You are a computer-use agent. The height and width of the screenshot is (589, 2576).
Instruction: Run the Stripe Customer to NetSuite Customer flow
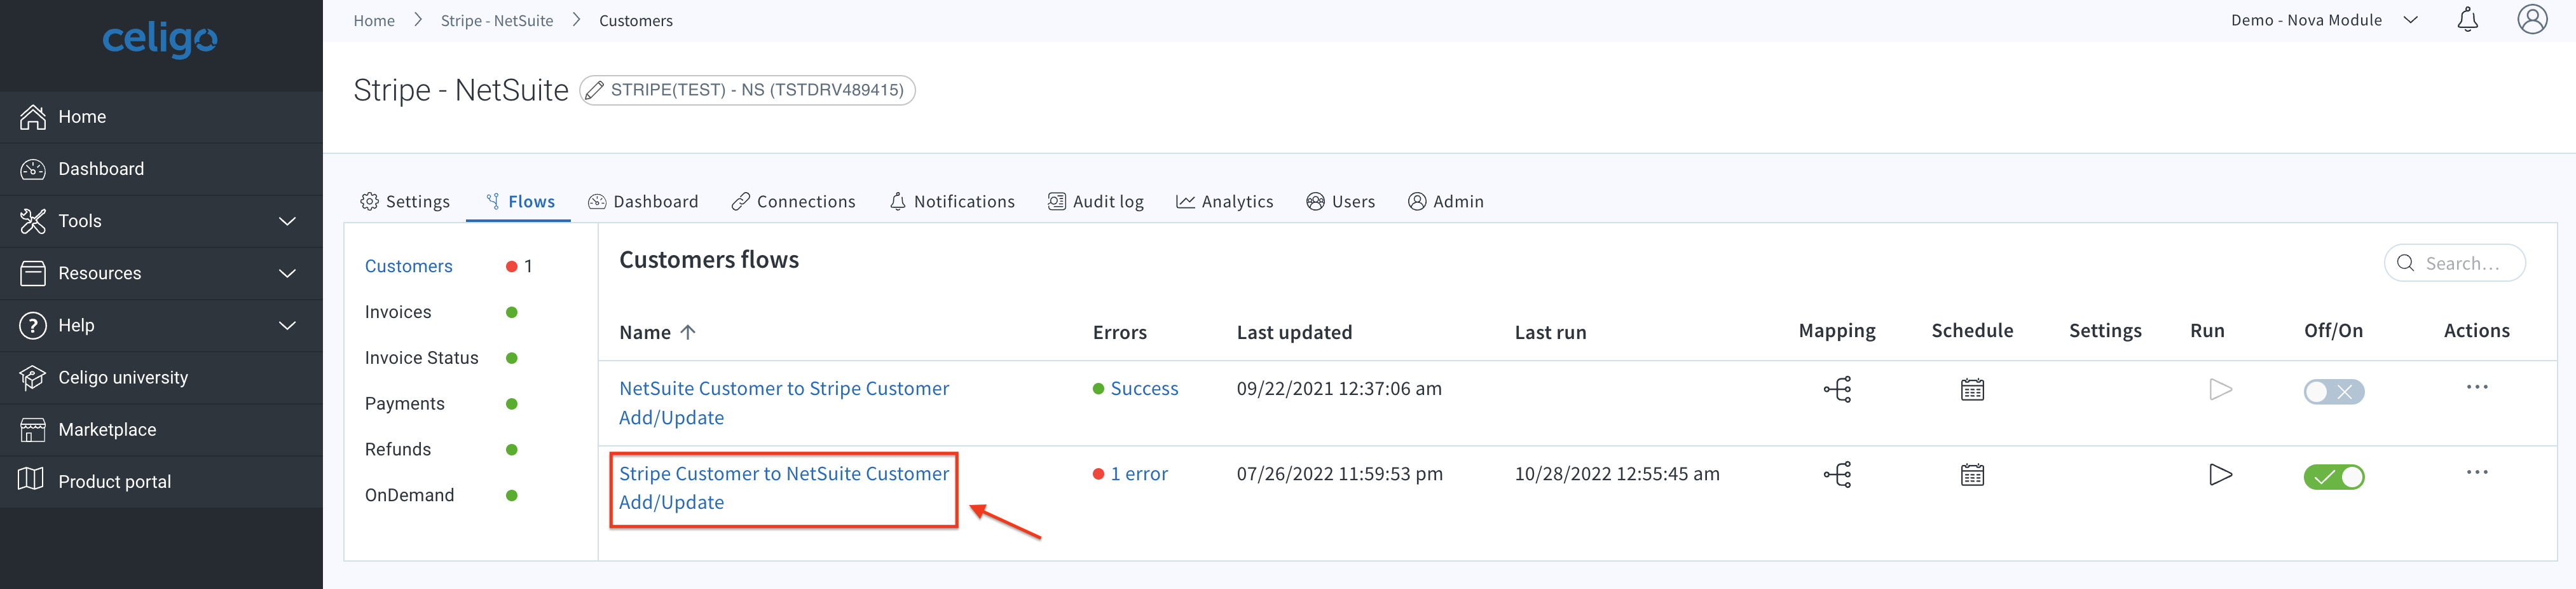tap(2220, 474)
